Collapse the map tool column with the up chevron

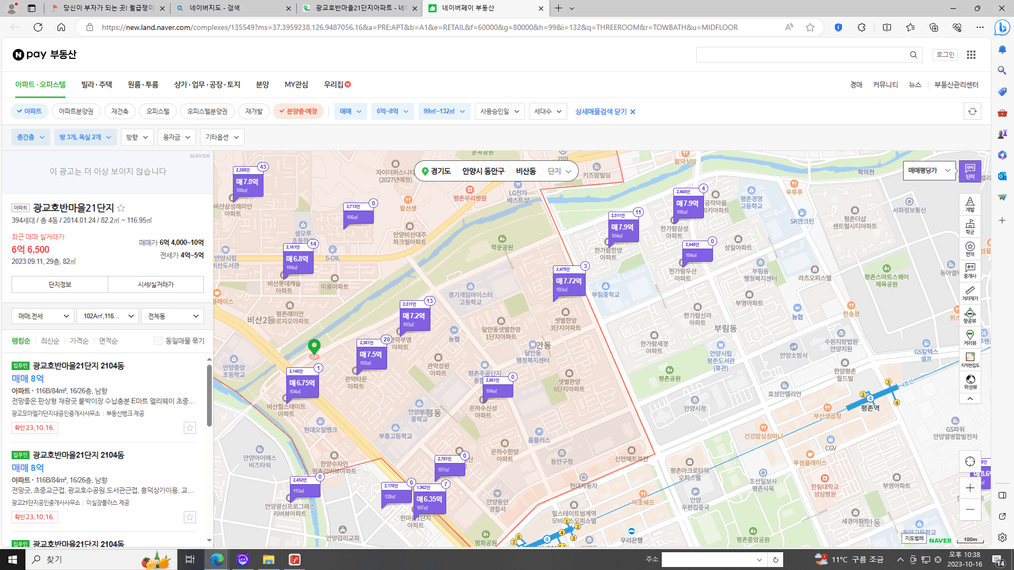(x=969, y=399)
